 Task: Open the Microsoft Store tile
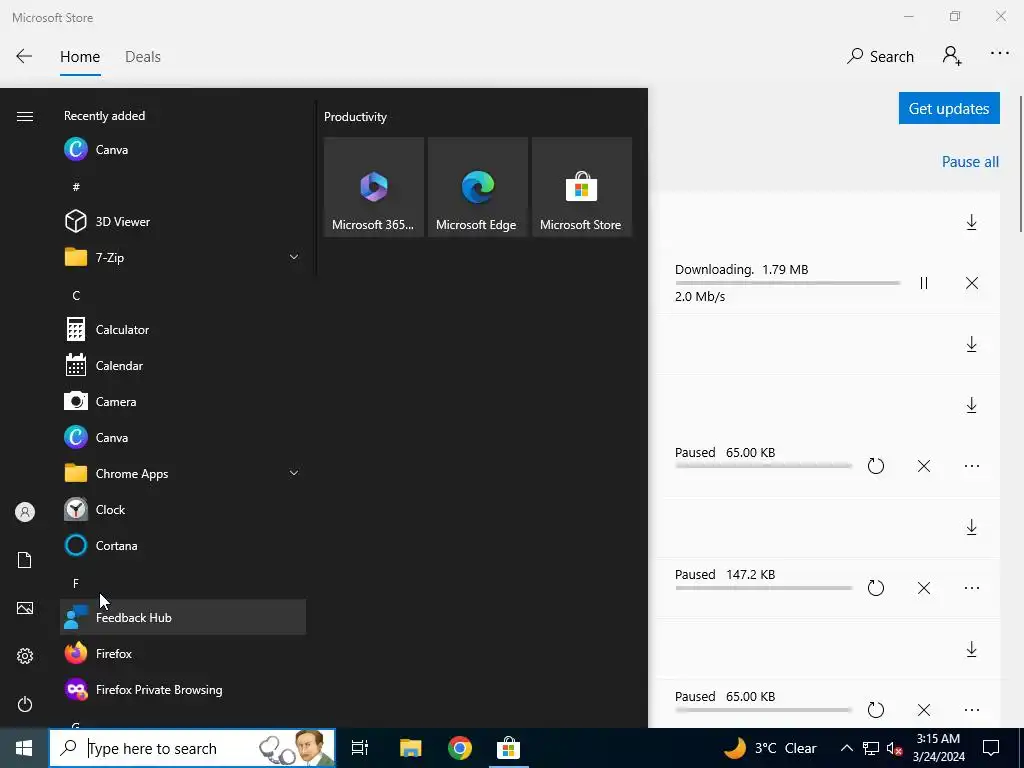pos(581,187)
